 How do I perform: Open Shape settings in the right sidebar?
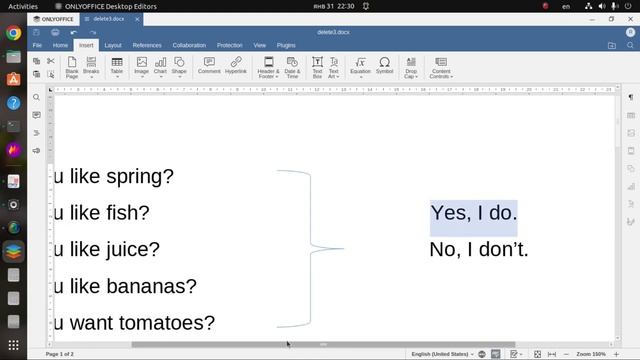[x=631, y=168]
